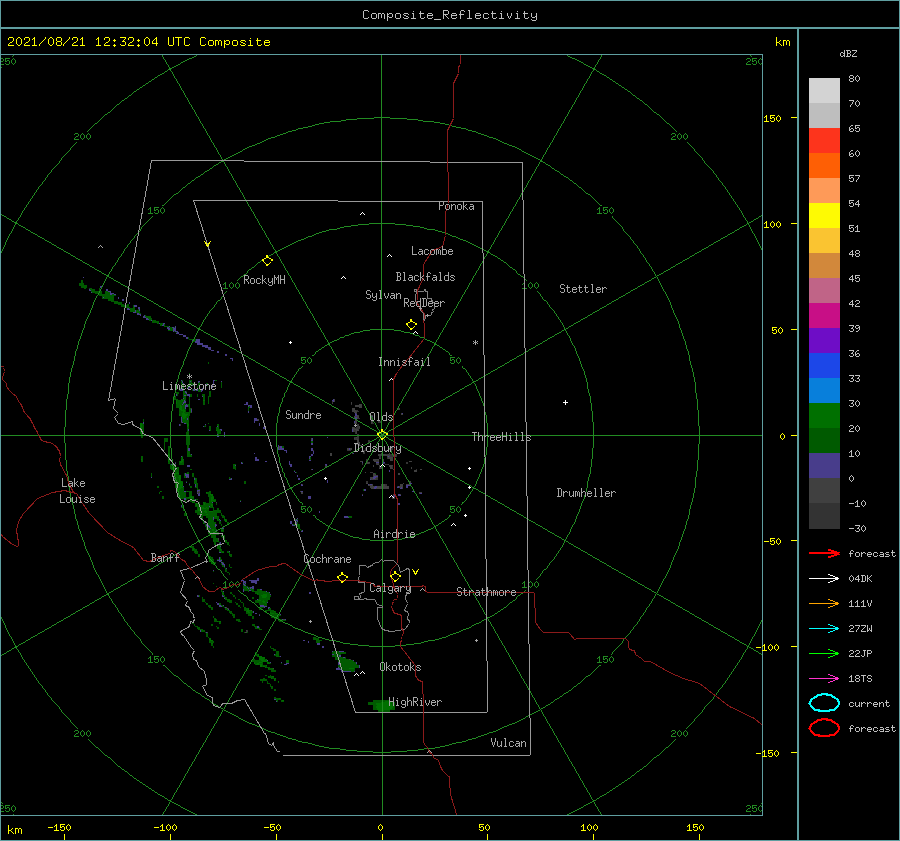Click the HighRiver label
Screen dimensions: 900x841
[415, 702]
